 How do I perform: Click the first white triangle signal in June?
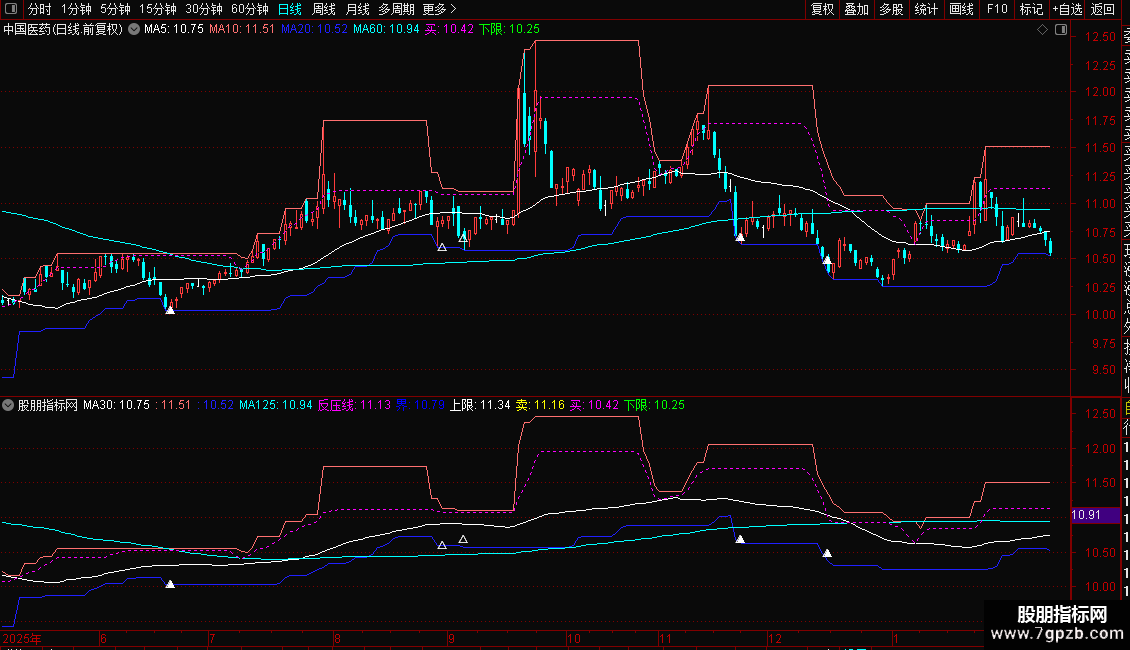[170, 310]
